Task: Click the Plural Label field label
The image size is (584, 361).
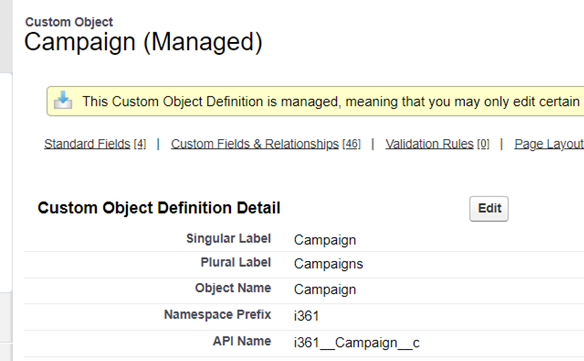Action: pyautogui.click(x=235, y=262)
